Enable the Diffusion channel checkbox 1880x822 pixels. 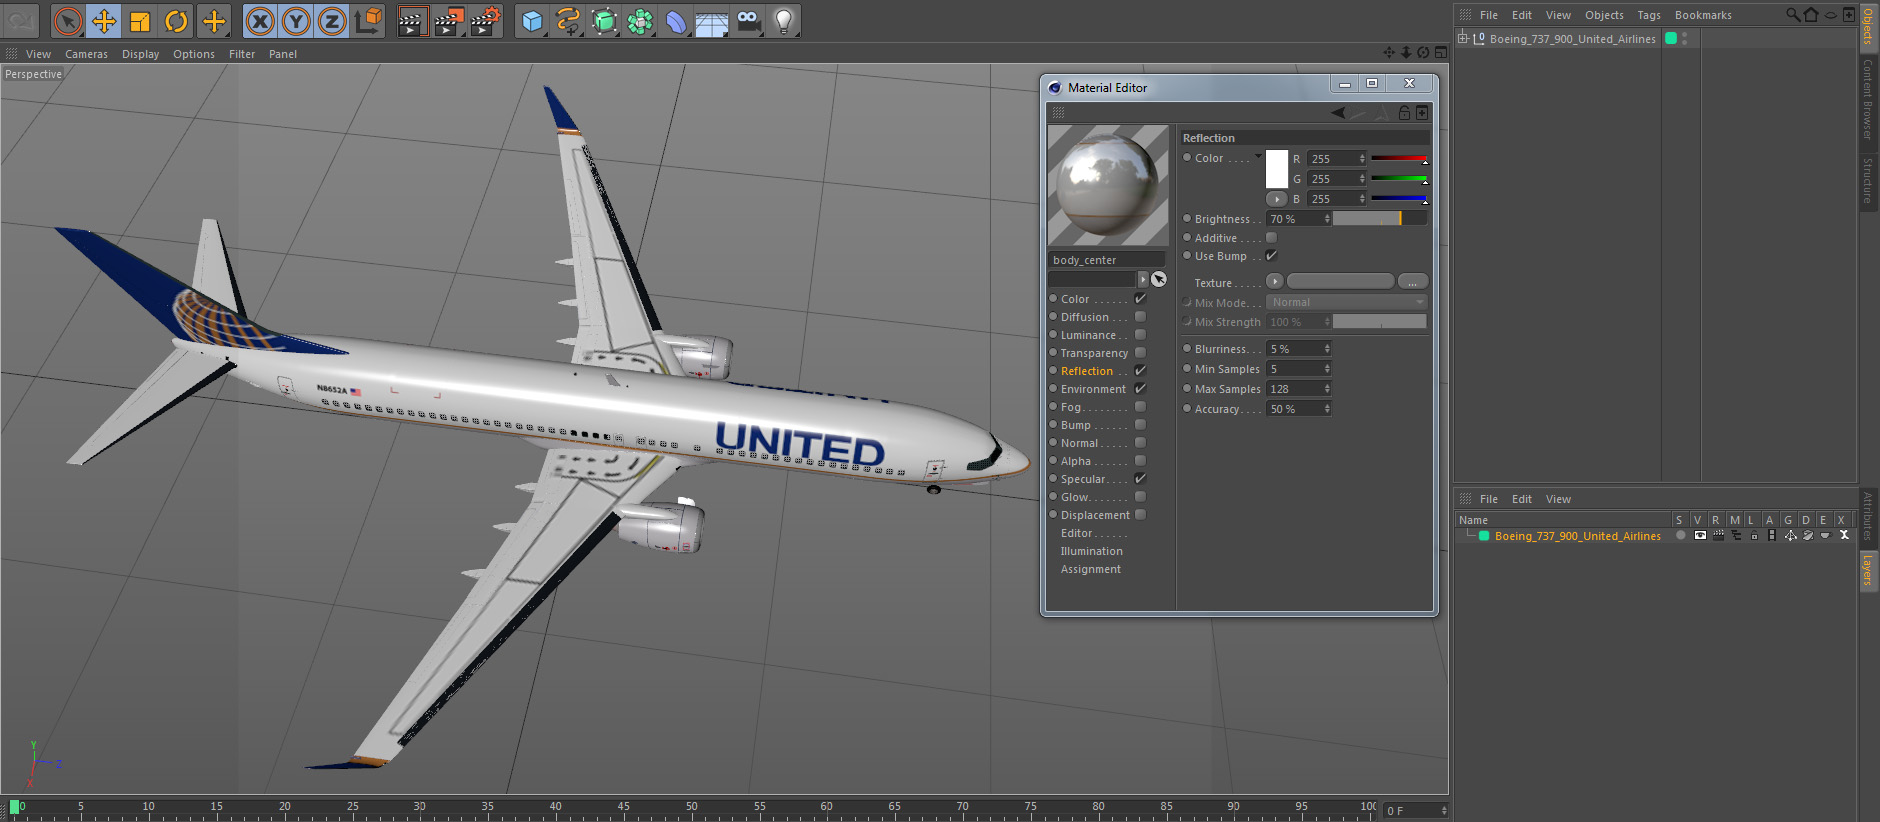(x=1140, y=317)
